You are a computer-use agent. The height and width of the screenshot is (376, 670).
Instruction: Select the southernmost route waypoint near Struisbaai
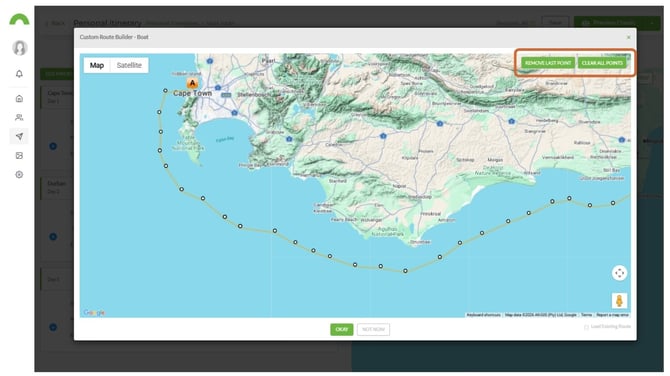[x=405, y=271]
